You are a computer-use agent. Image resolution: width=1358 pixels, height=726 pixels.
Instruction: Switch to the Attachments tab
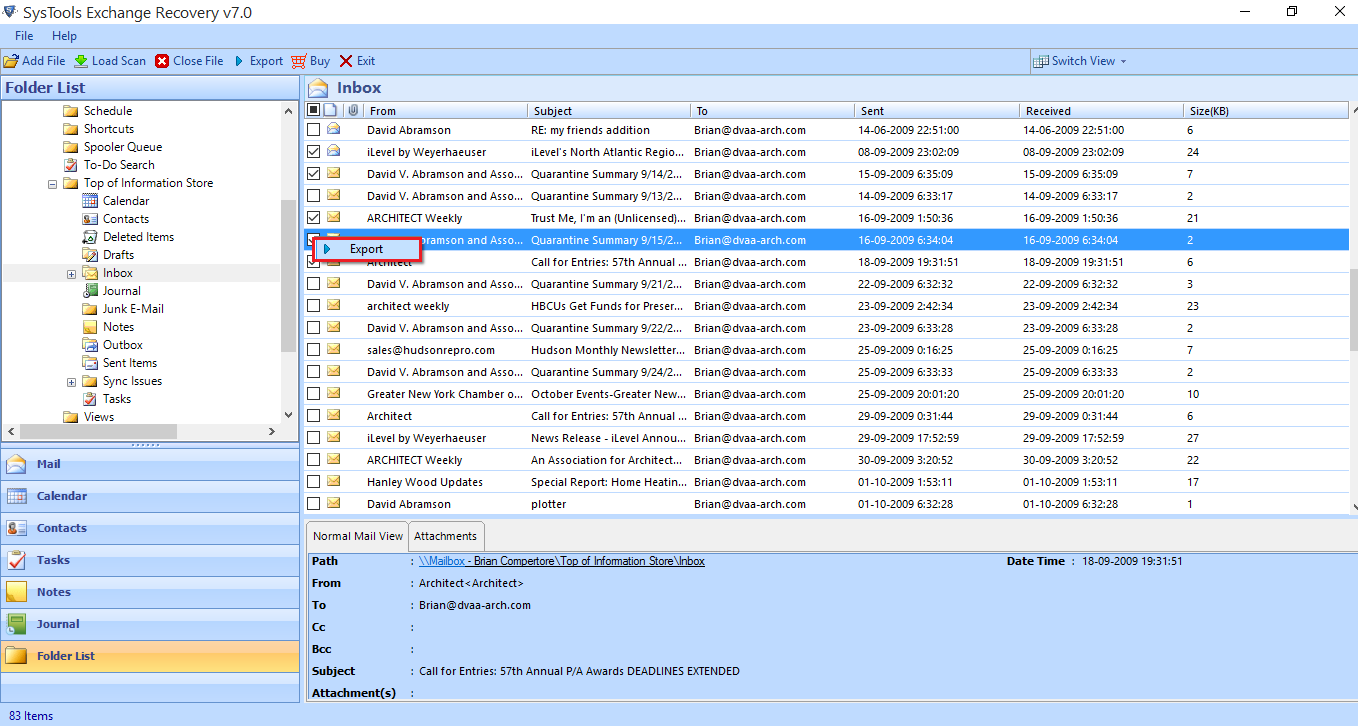446,536
